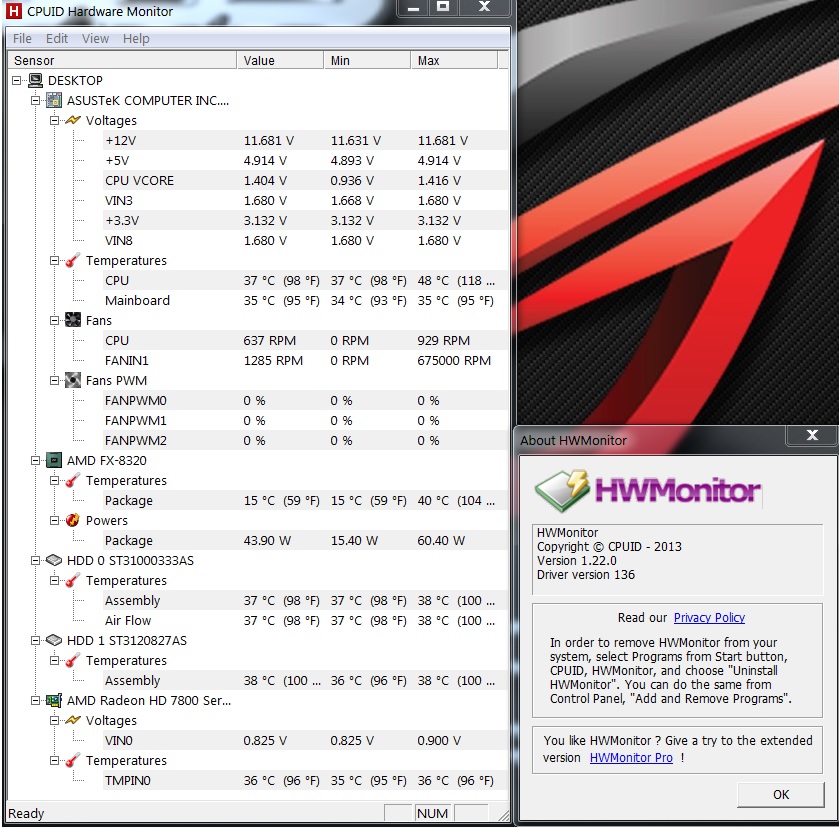This screenshot has width=839, height=828.
Task: Click the NUM status bar indicator
Action: tap(432, 813)
